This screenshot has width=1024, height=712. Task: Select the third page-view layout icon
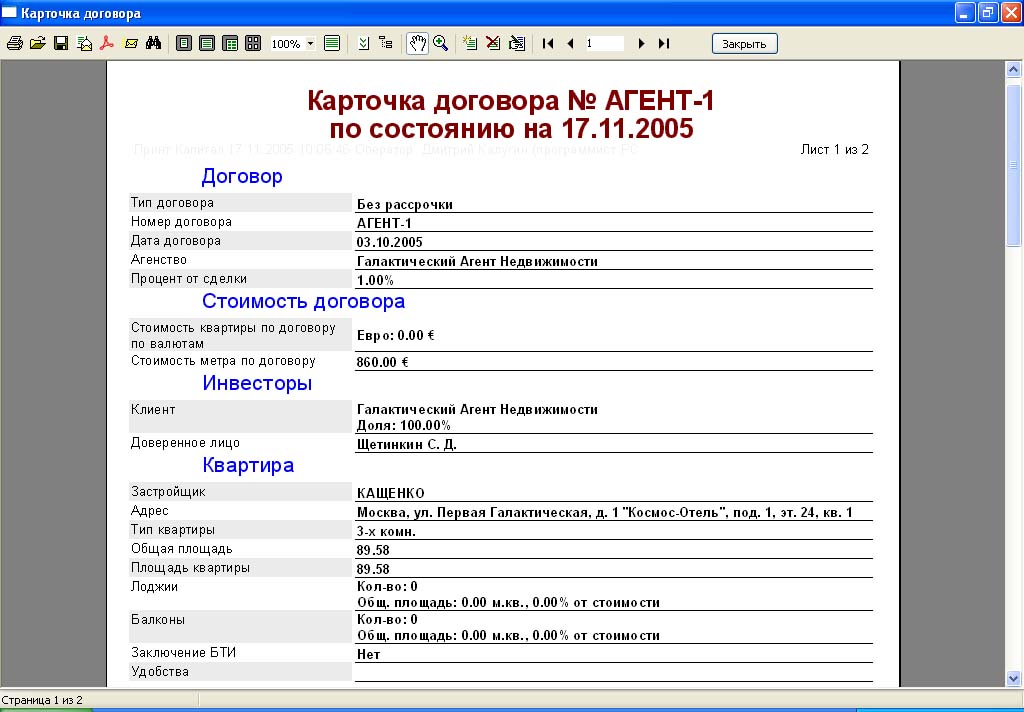230,44
